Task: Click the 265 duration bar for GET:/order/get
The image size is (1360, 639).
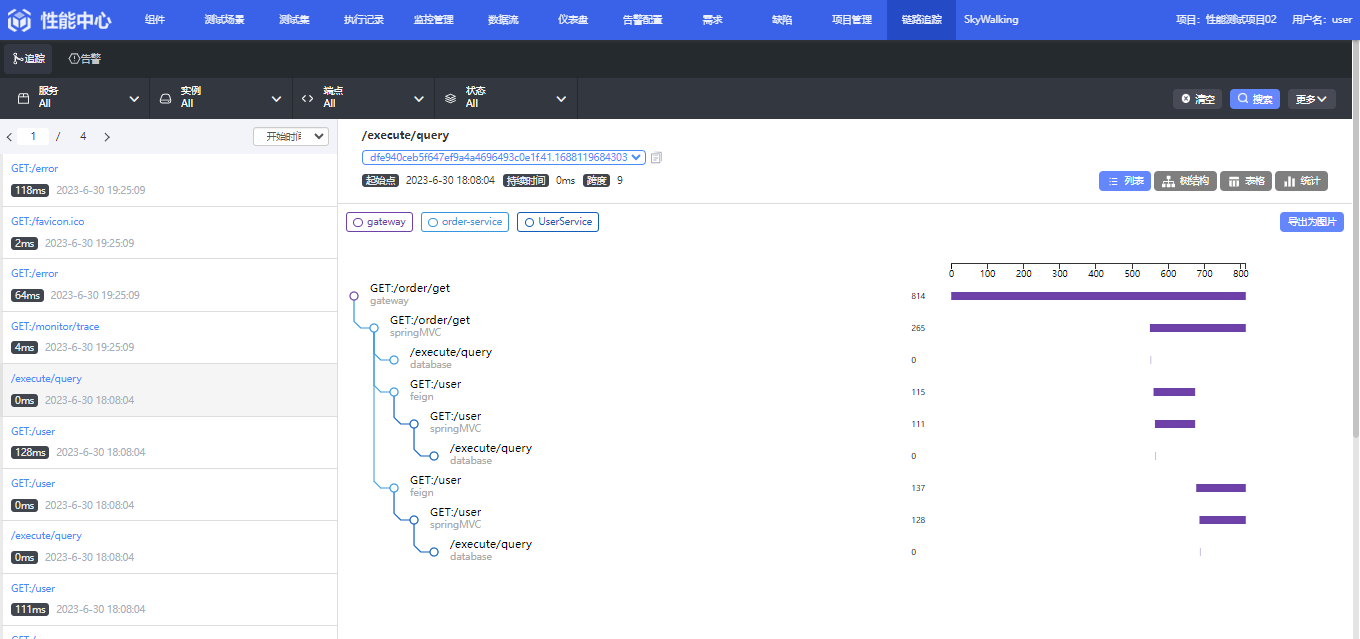Action: point(1198,328)
